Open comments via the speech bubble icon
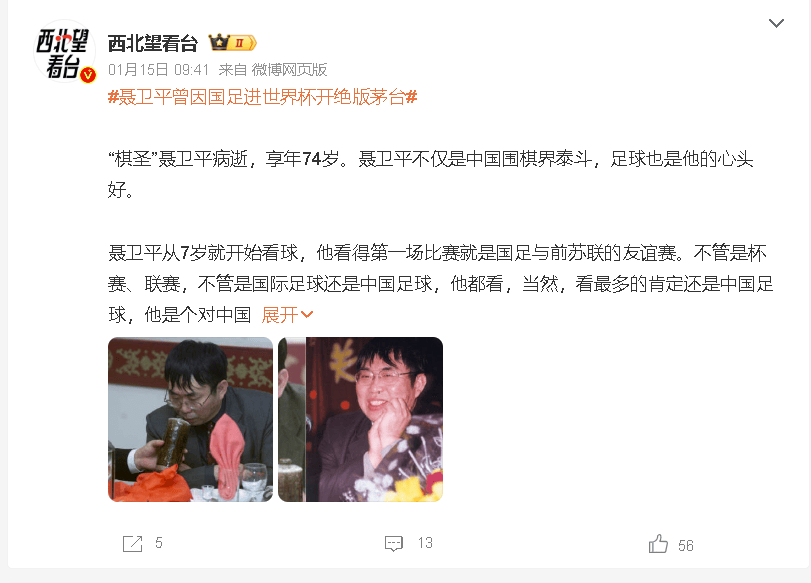 click(x=394, y=544)
